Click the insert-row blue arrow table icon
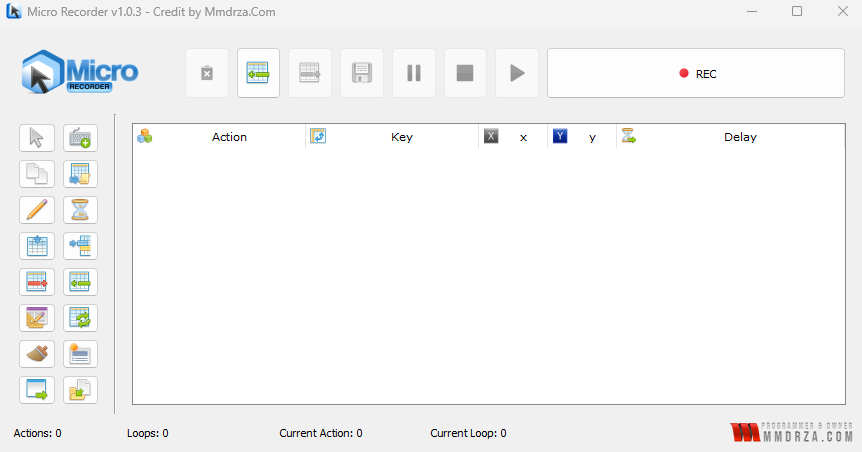Viewport: 862px width, 452px height. (x=80, y=246)
